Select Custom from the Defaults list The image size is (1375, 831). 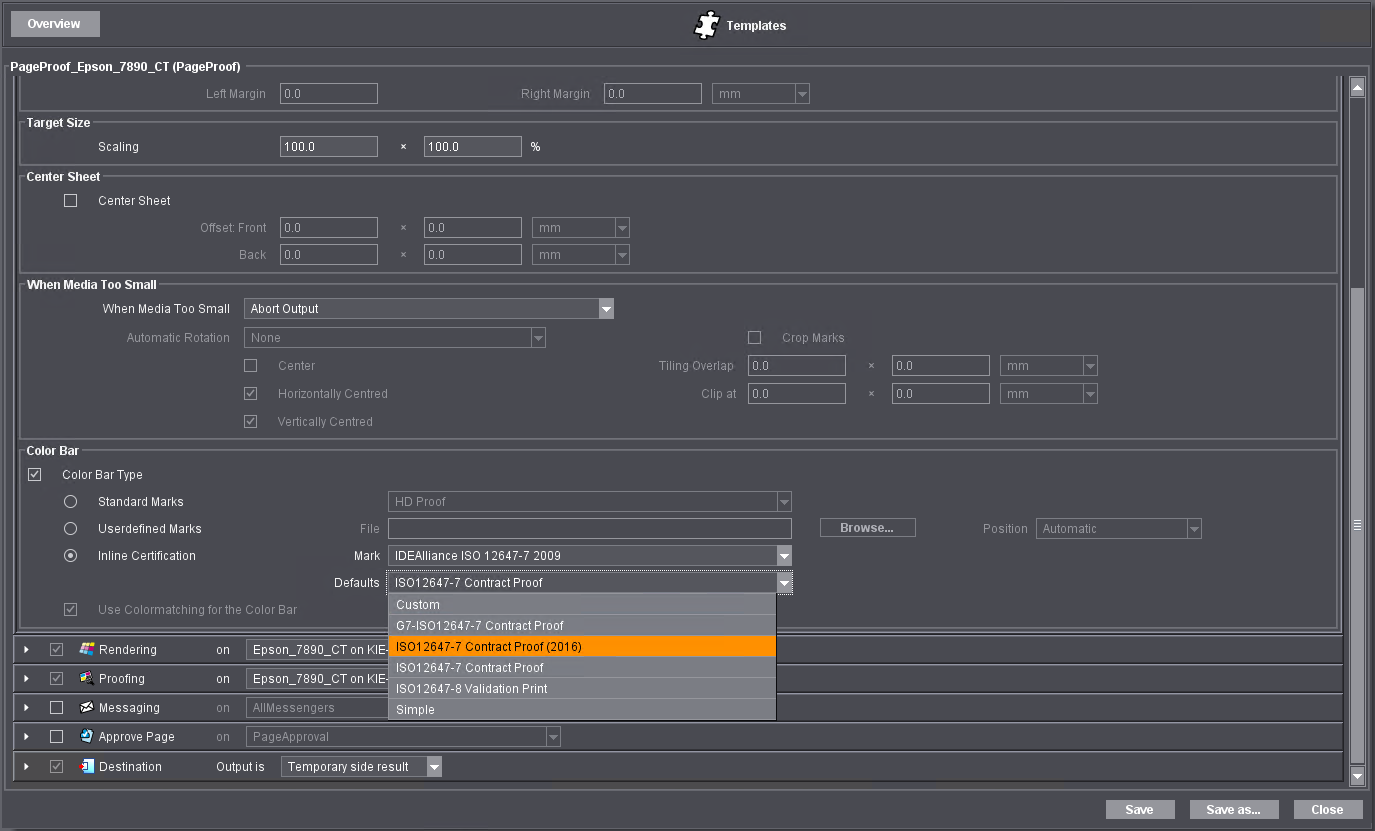pos(582,604)
